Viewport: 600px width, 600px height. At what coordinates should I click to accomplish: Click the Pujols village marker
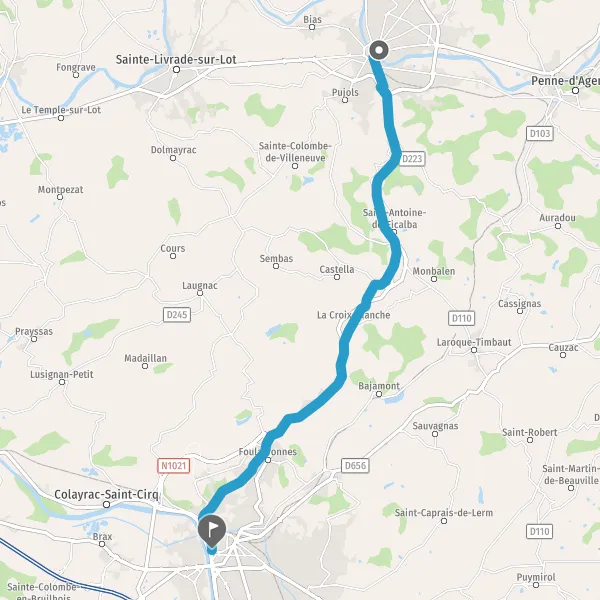(345, 100)
